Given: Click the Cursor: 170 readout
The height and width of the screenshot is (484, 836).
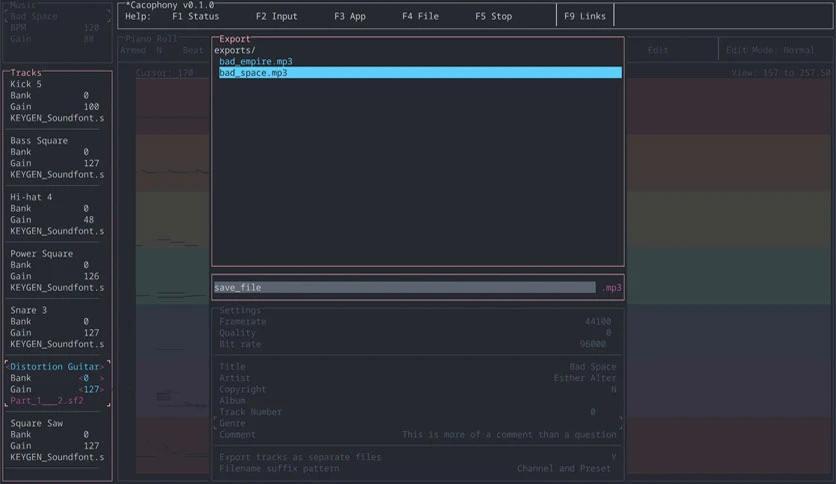Looking at the screenshot, I should 164,73.
